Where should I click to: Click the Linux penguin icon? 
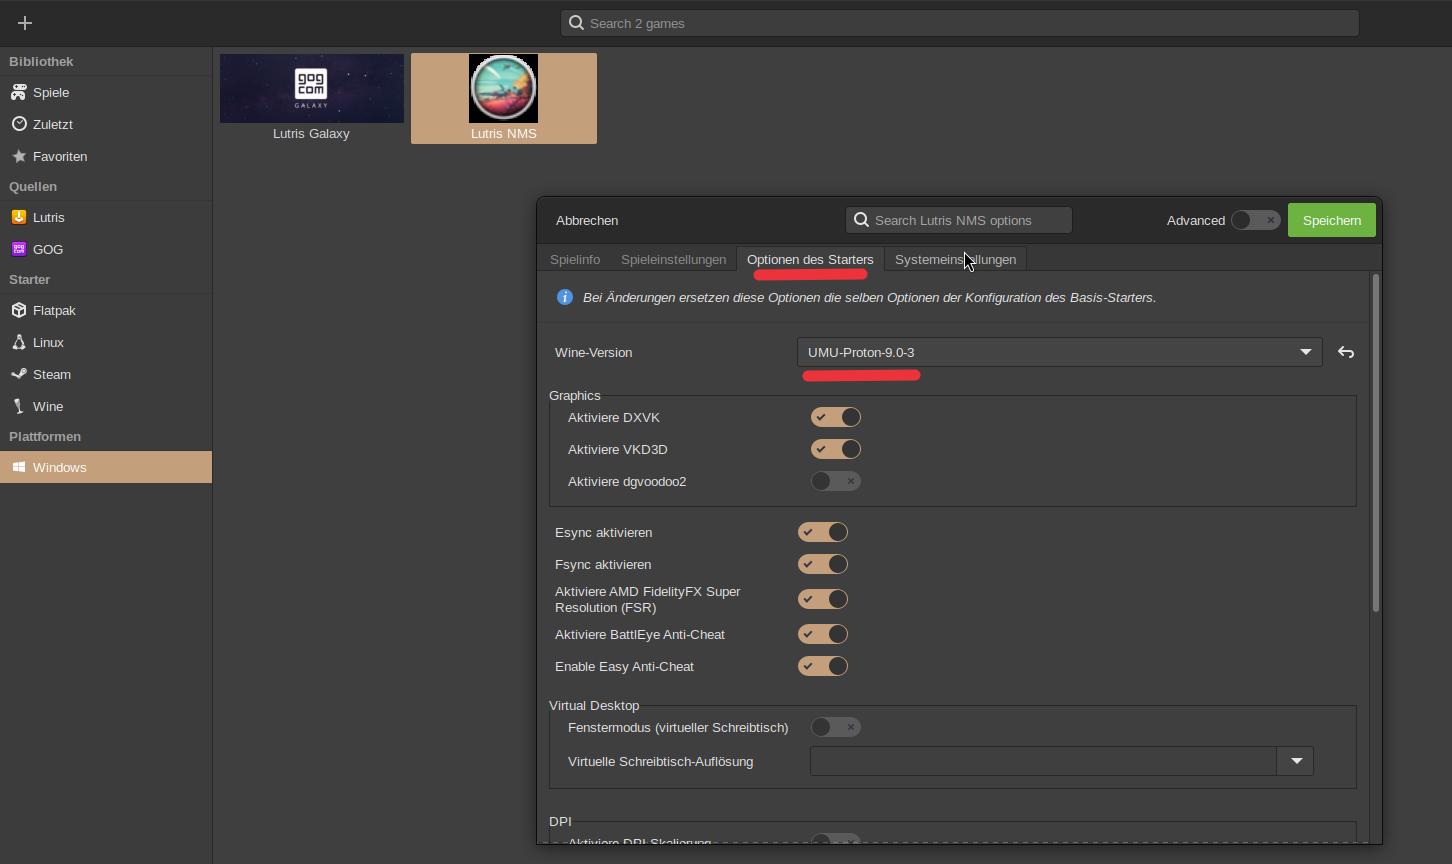(19, 342)
